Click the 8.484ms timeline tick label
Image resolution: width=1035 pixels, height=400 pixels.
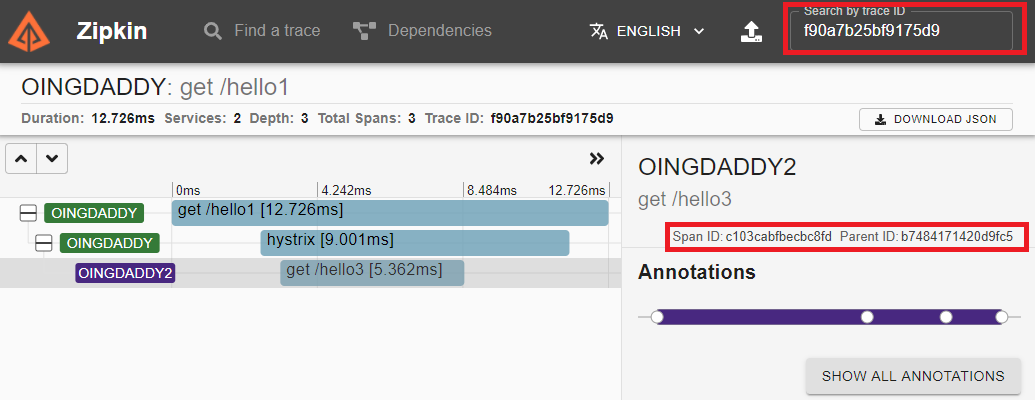pyautogui.click(x=492, y=191)
